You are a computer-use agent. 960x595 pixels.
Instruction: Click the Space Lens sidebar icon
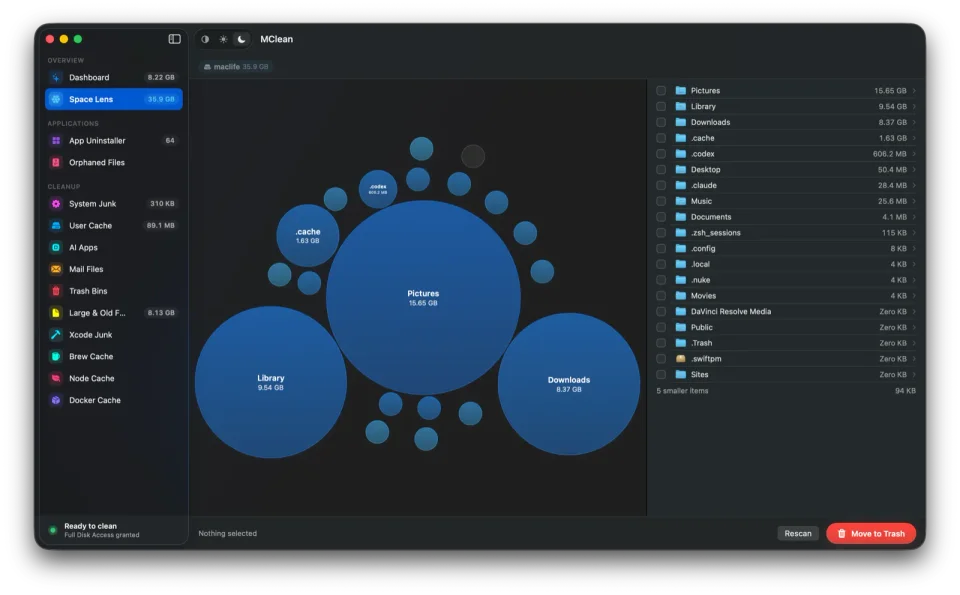(x=56, y=99)
